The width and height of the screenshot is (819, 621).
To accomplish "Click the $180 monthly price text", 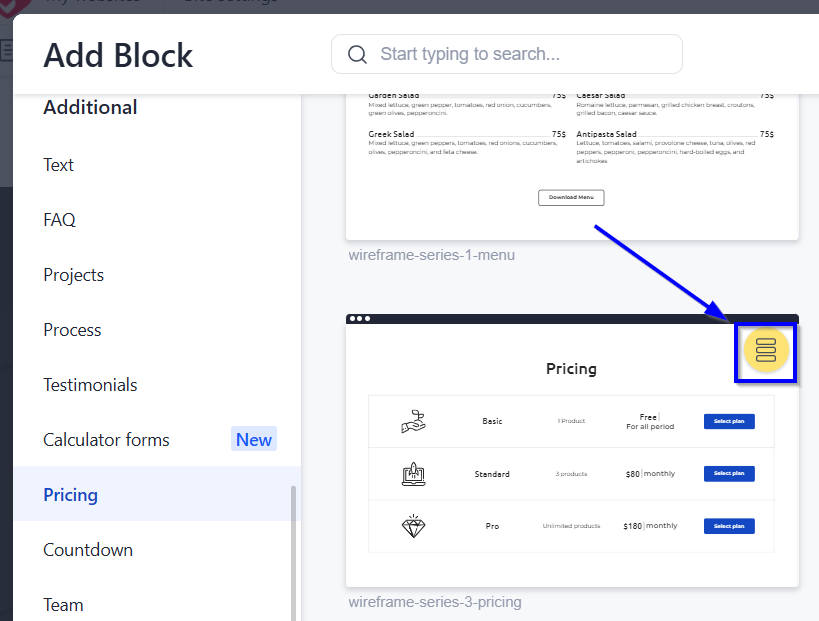I will click(650, 526).
